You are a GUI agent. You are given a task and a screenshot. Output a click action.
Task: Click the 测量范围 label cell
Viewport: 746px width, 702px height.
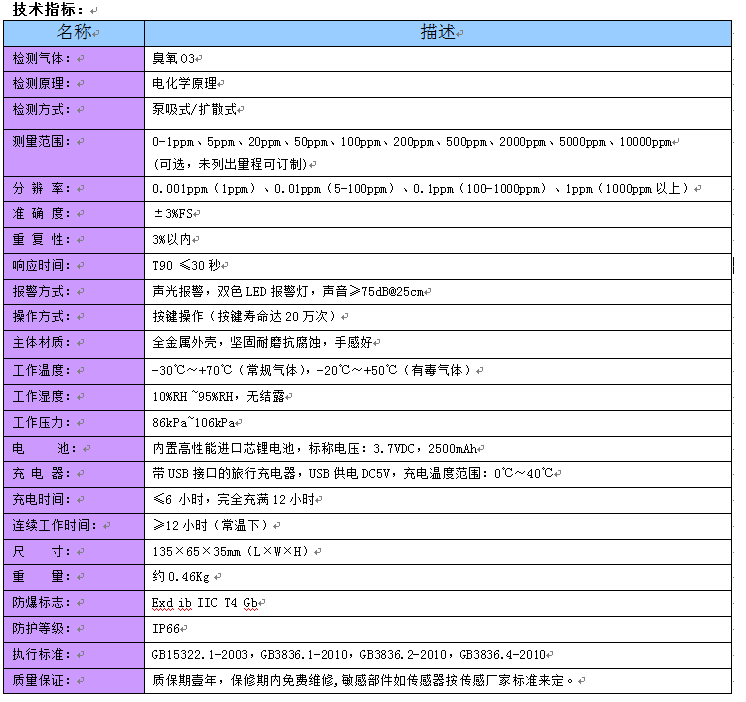[74, 153]
